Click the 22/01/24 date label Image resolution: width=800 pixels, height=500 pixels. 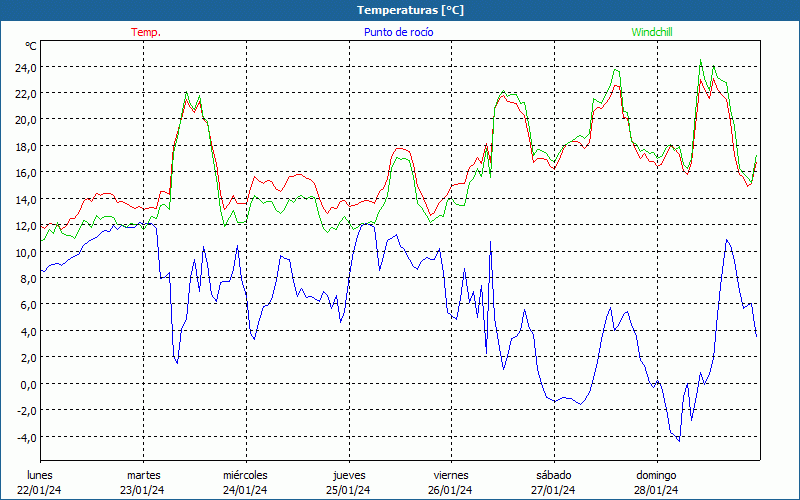(39, 490)
